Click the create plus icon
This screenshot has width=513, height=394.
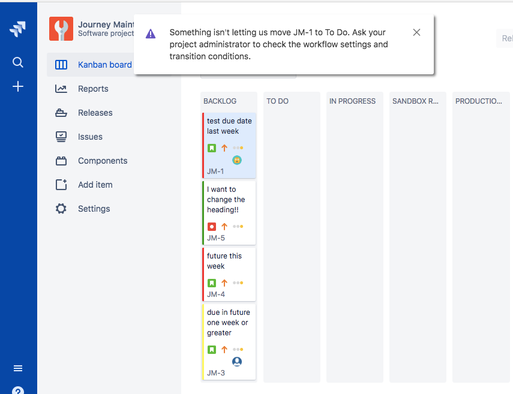18,87
